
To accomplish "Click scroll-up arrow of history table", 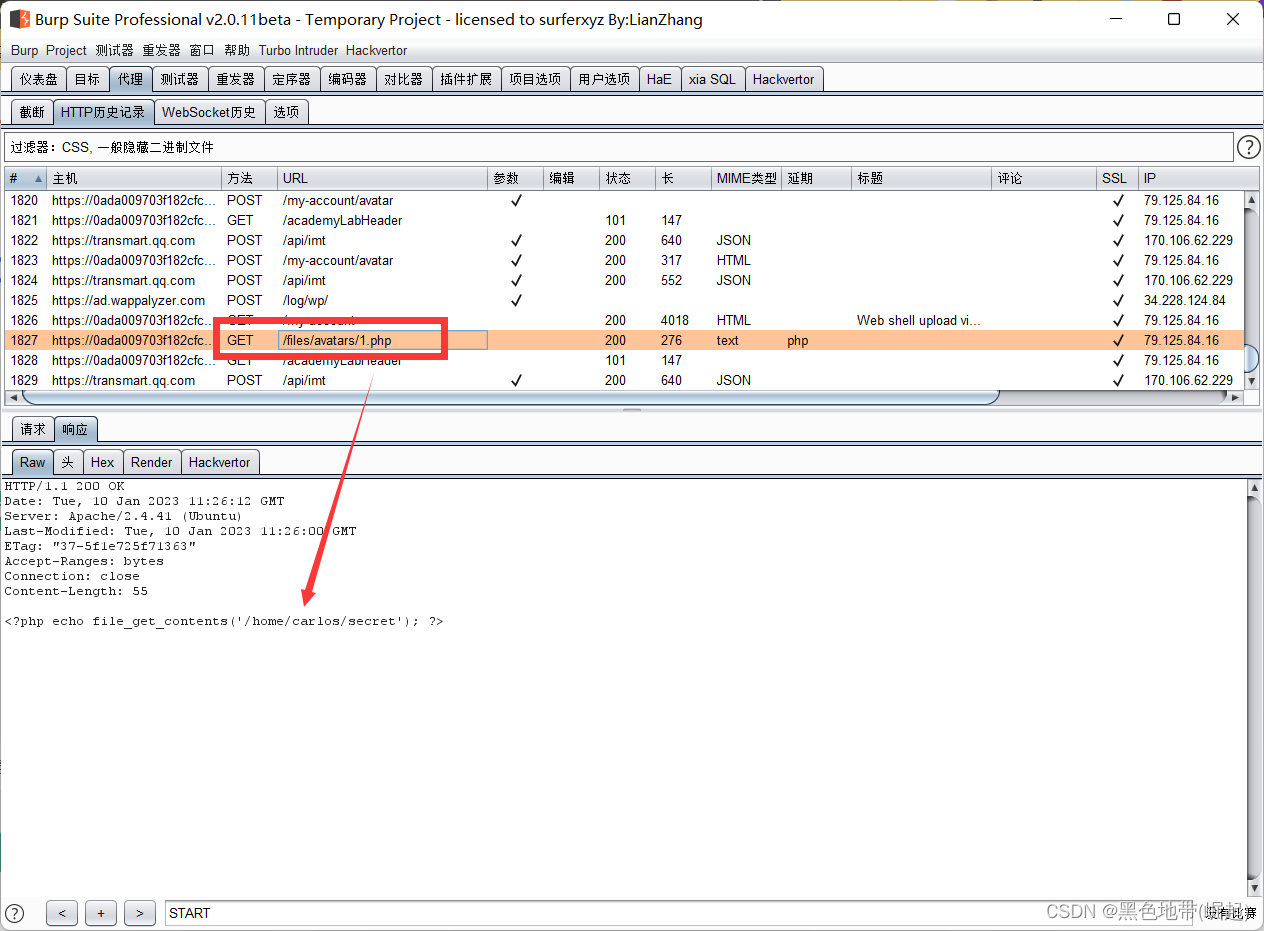I will pyautogui.click(x=1251, y=198).
